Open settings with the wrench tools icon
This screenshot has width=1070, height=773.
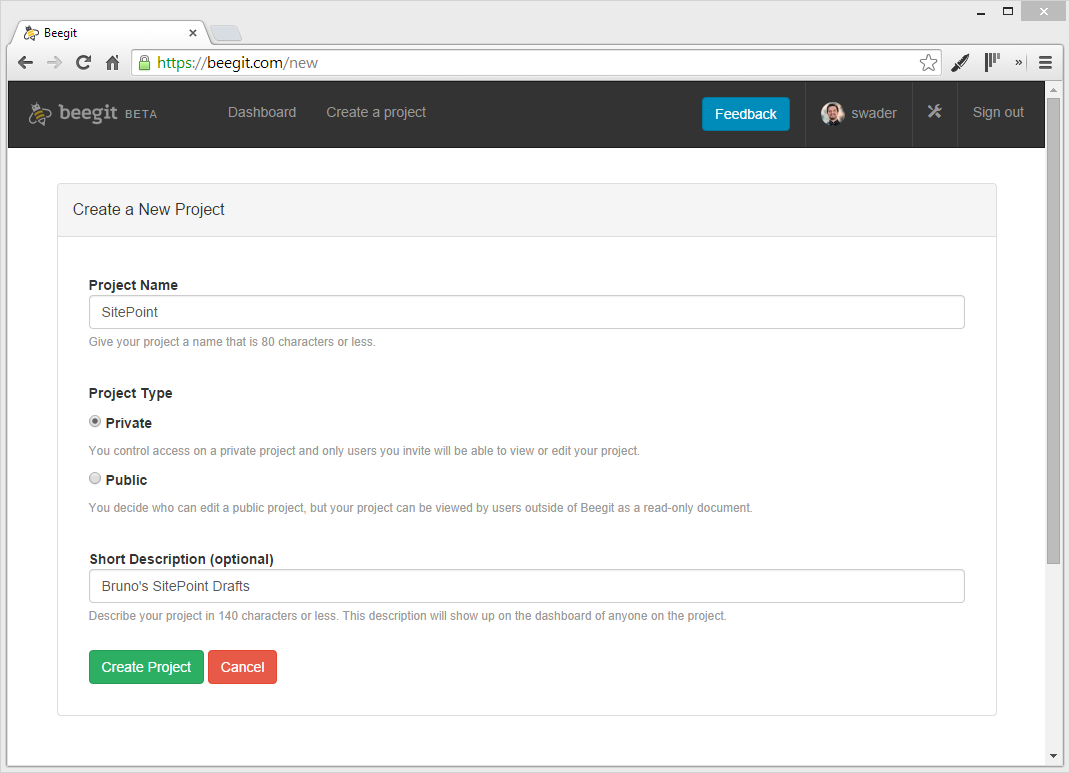[934, 112]
